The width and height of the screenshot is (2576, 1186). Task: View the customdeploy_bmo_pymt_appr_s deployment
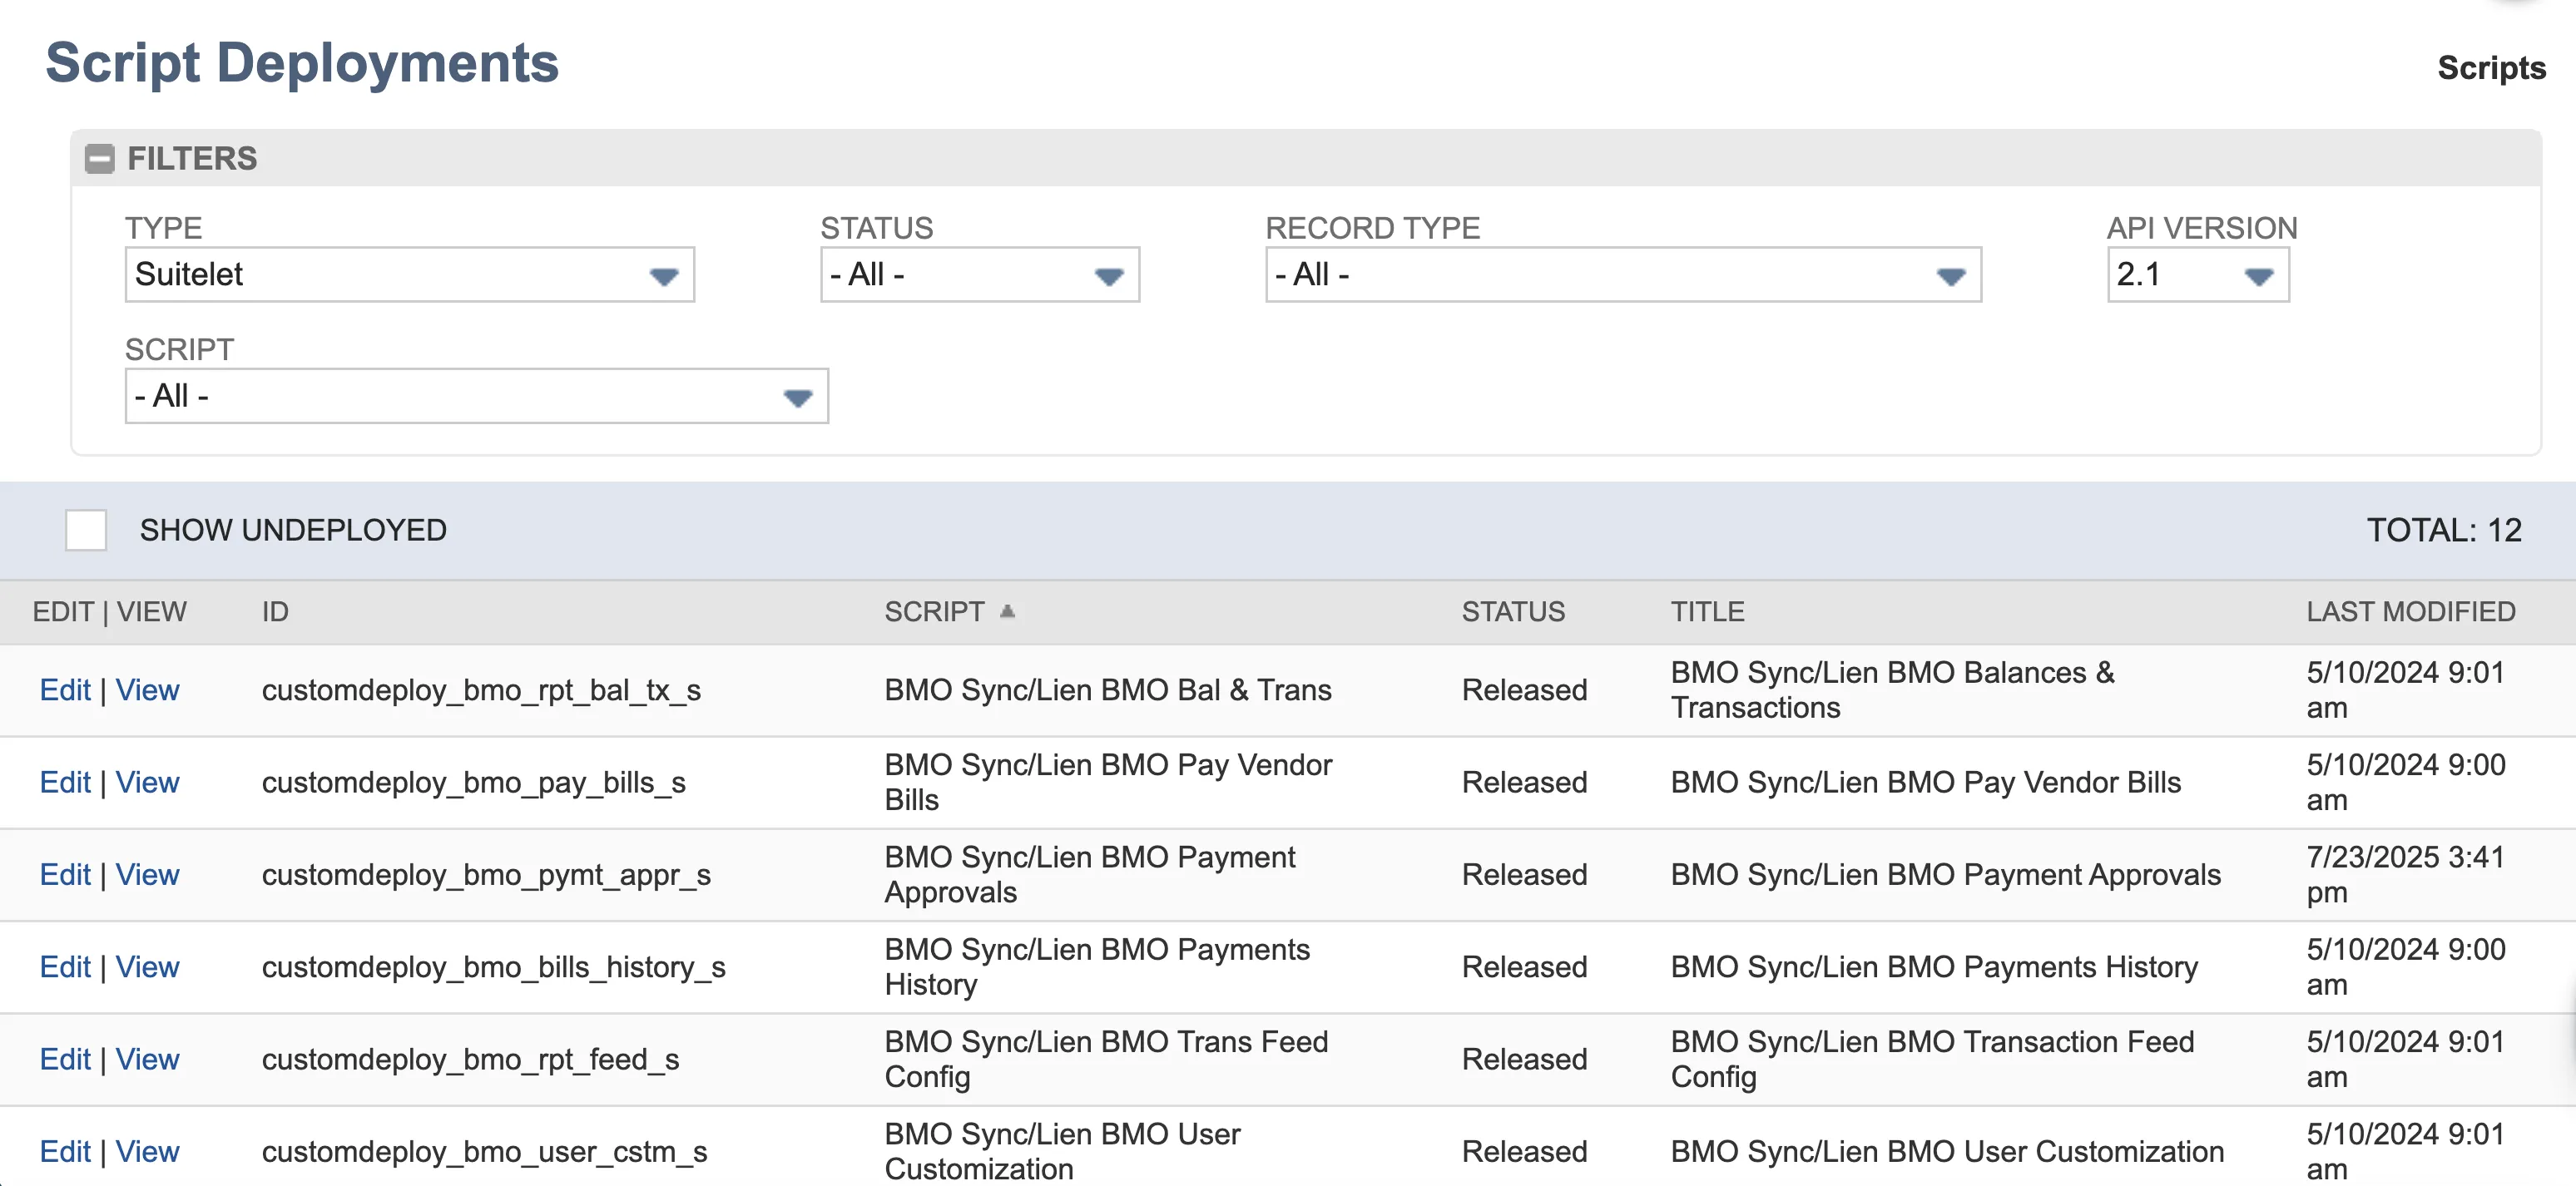147,875
